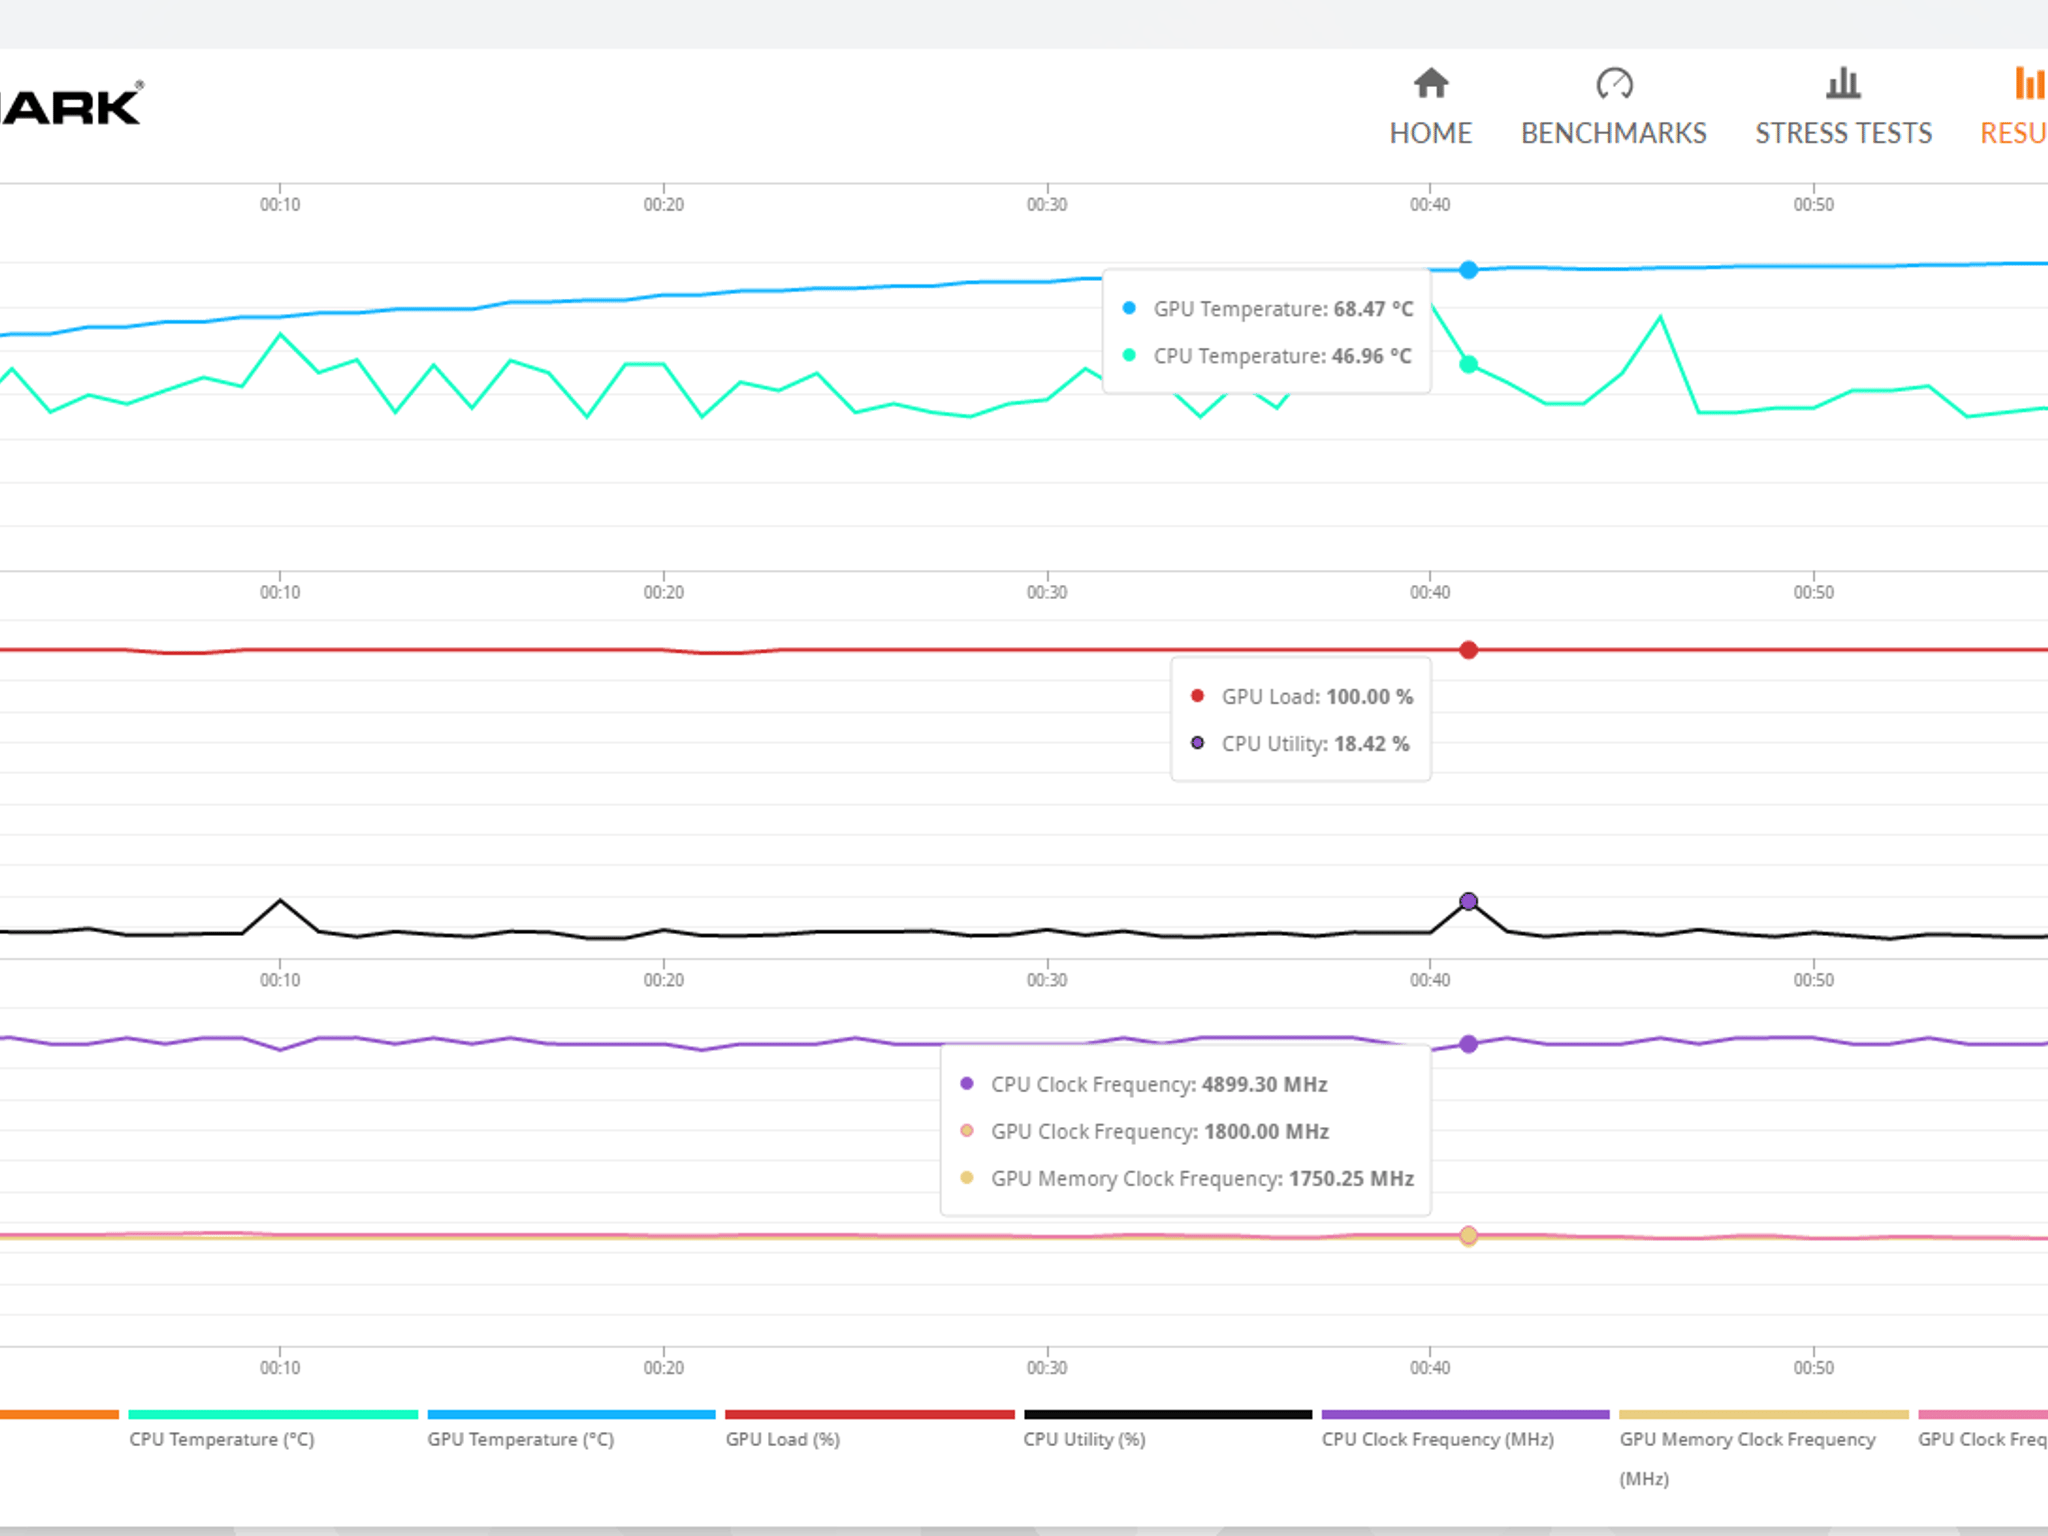Screen dimensions: 2048x1536
Task: Click 'GPU Load: 100.00 %' tooltip text
Action: [1317, 697]
